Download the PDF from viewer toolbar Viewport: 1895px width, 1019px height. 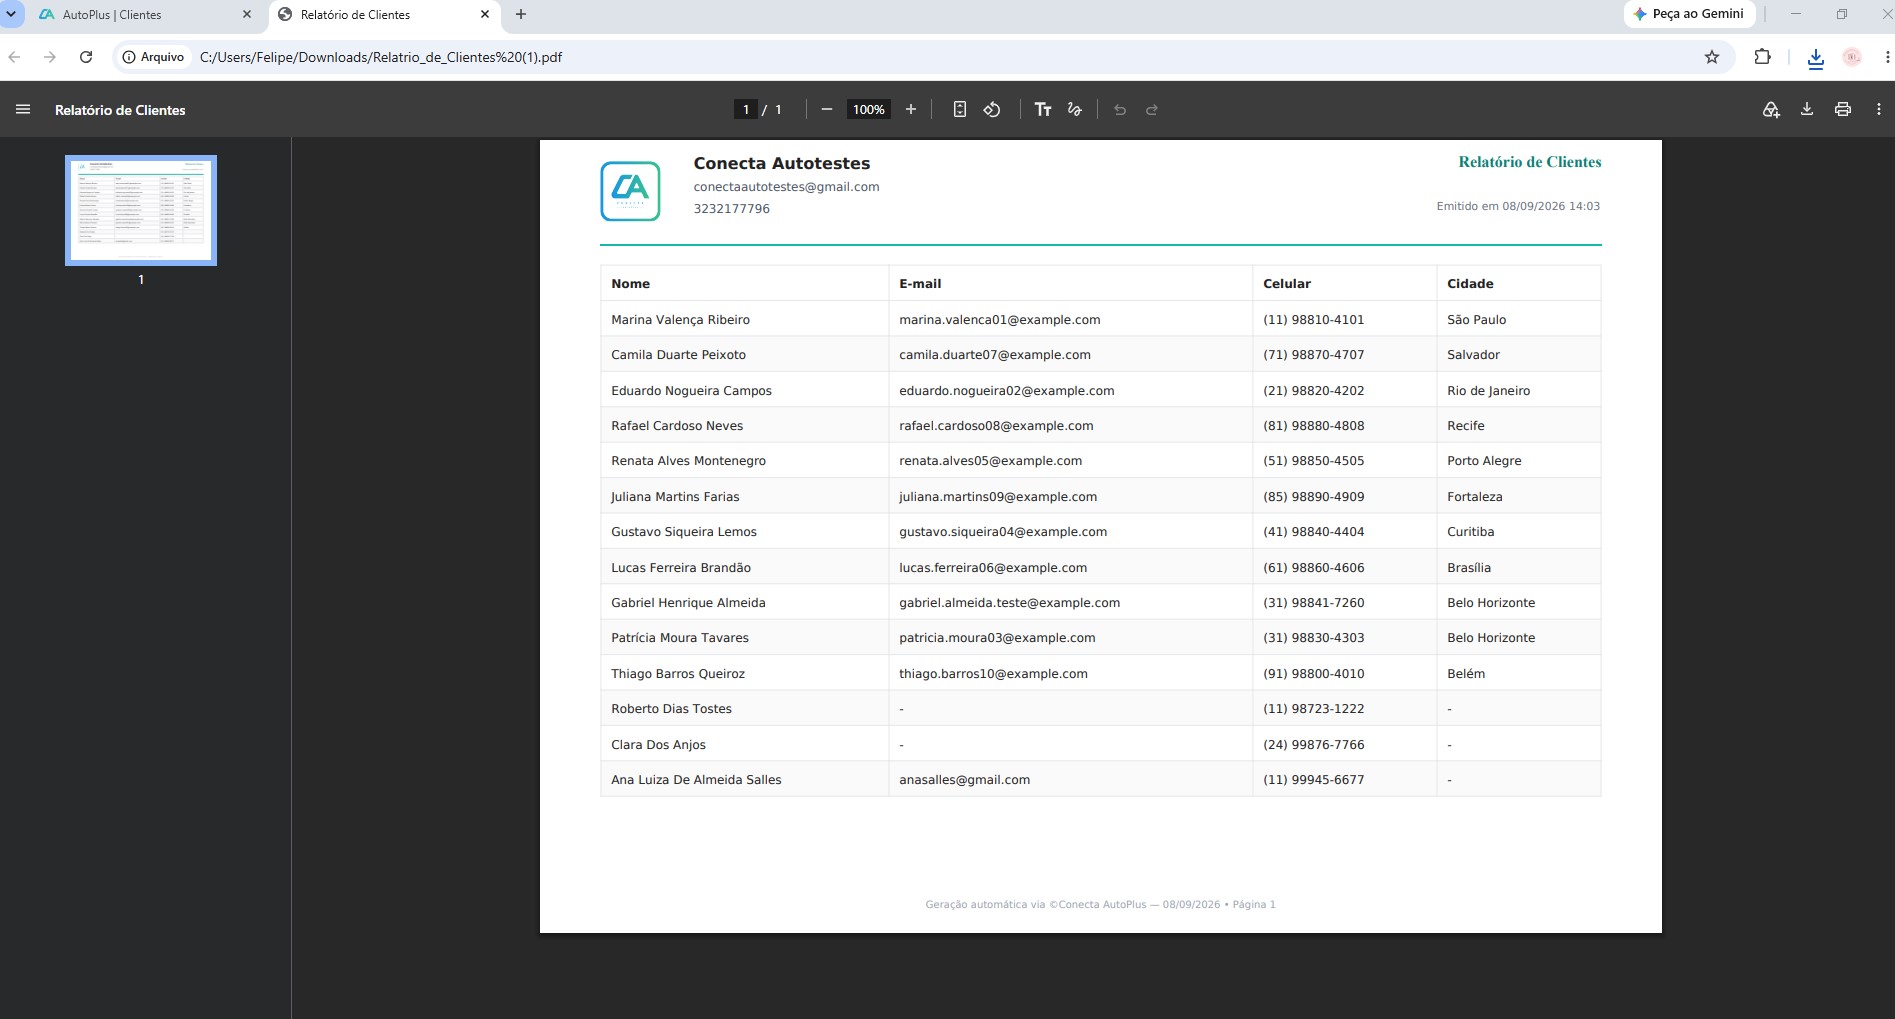(1807, 110)
